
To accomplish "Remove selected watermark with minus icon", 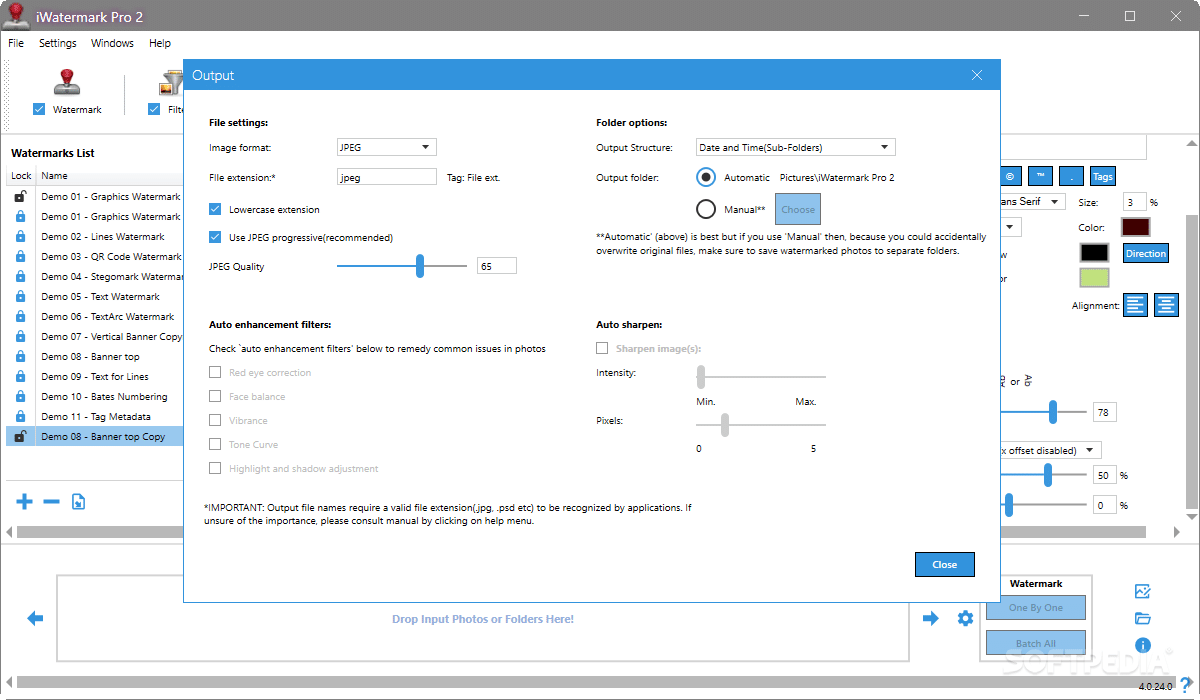I will click(51, 502).
